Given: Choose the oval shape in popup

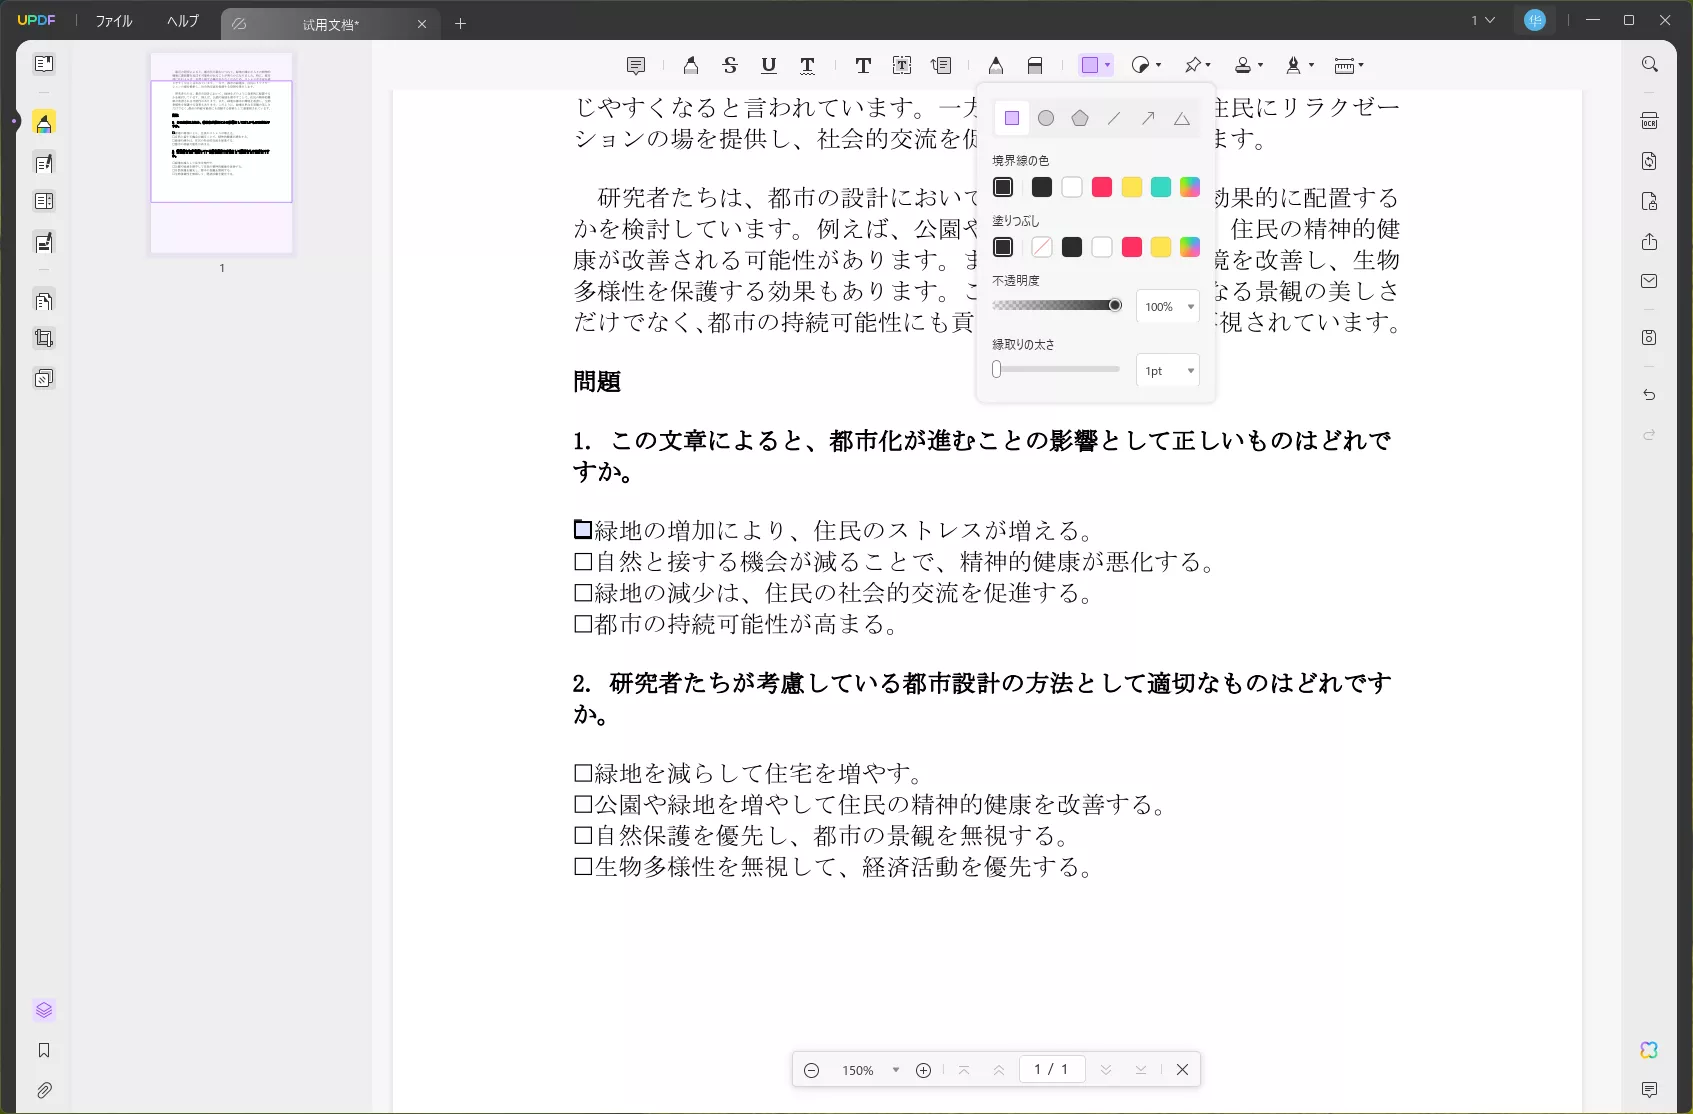Looking at the screenshot, I should click(1046, 118).
